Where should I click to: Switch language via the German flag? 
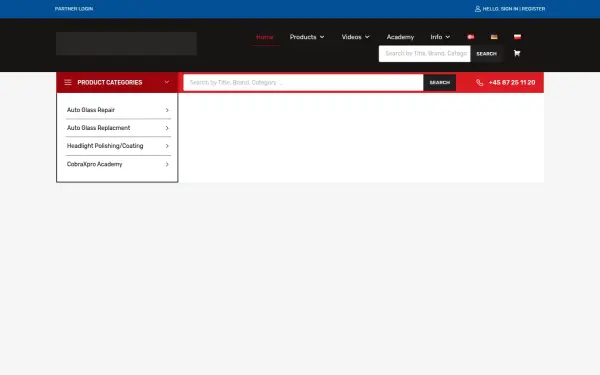pos(494,37)
